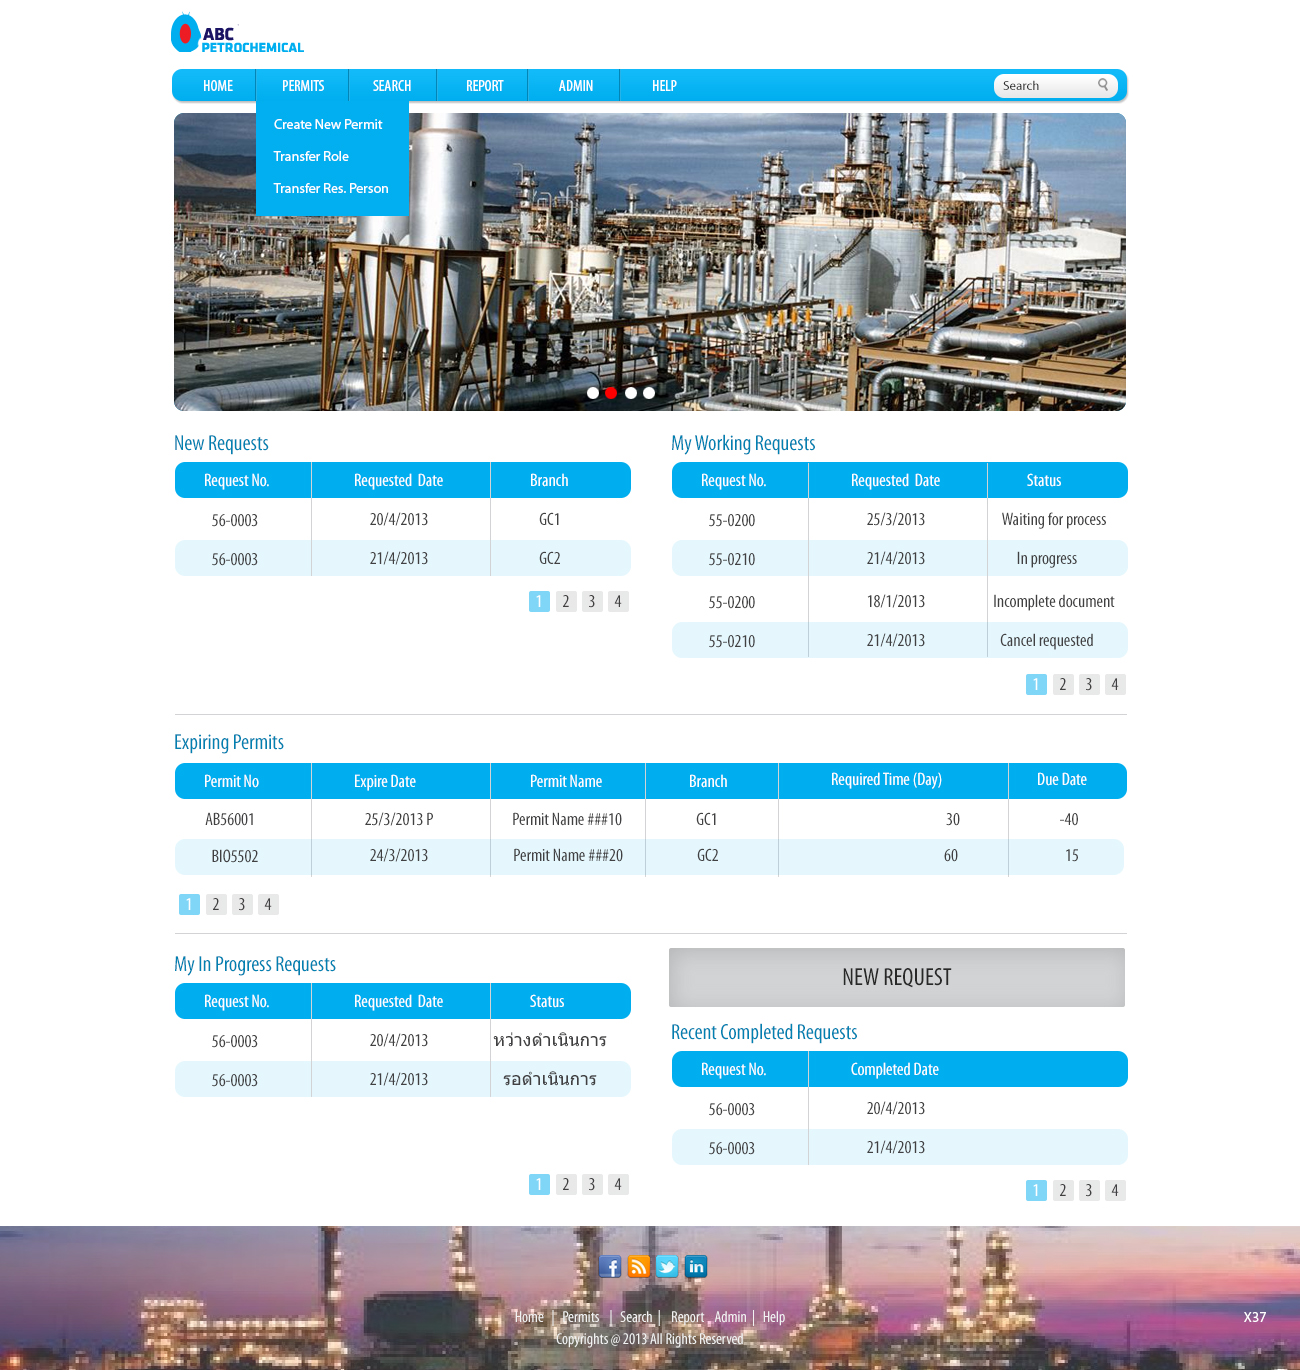Select Transfer Role from Permits menu
The height and width of the screenshot is (1370, 1300).
311,156
